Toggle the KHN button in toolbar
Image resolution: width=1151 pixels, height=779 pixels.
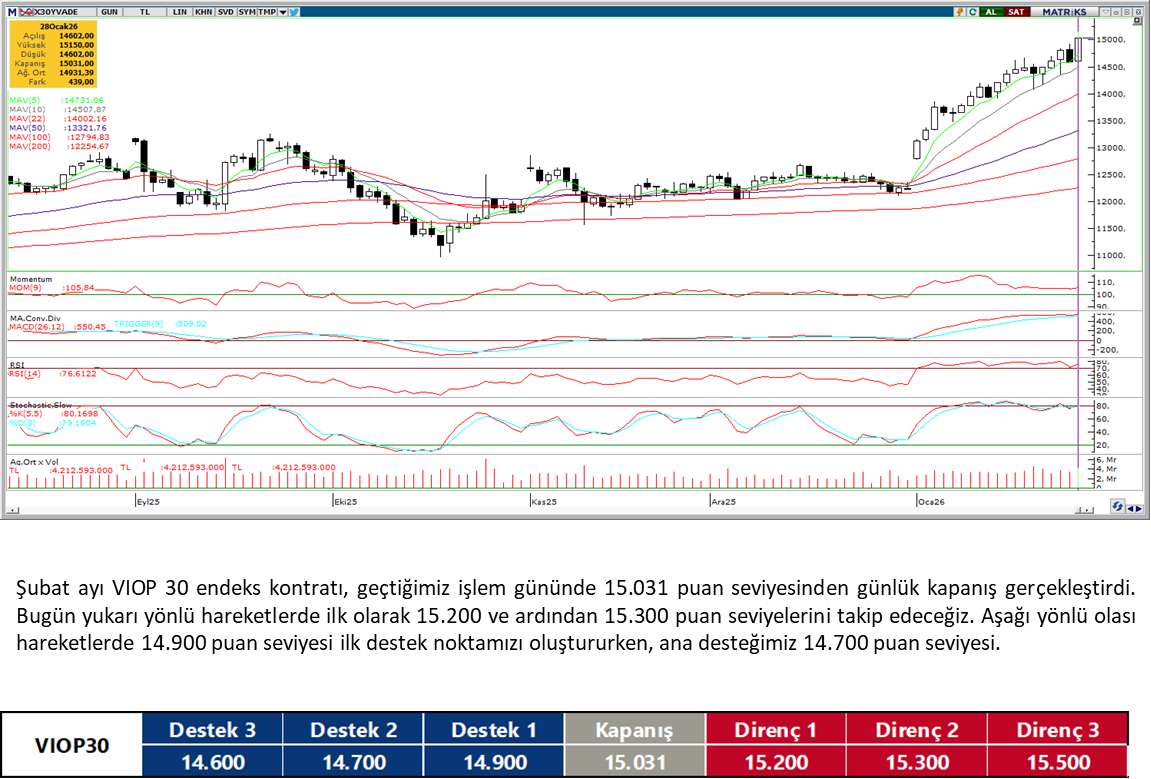click(203, 11)
